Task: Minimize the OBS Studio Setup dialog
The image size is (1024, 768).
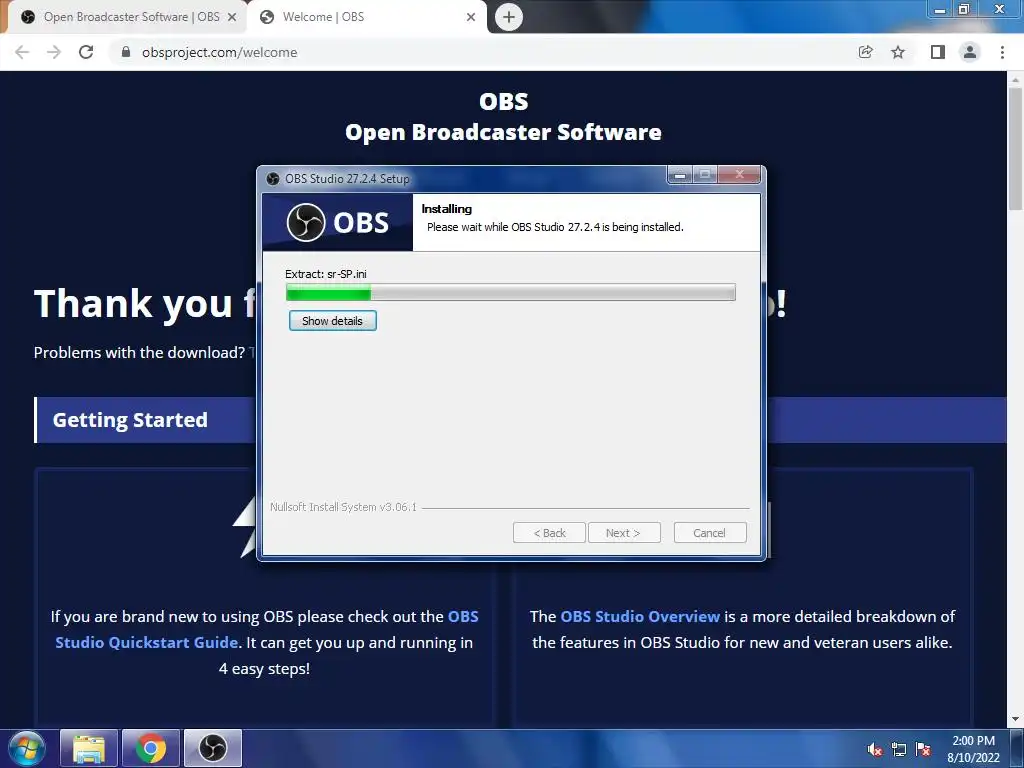Action: [679, 174]
